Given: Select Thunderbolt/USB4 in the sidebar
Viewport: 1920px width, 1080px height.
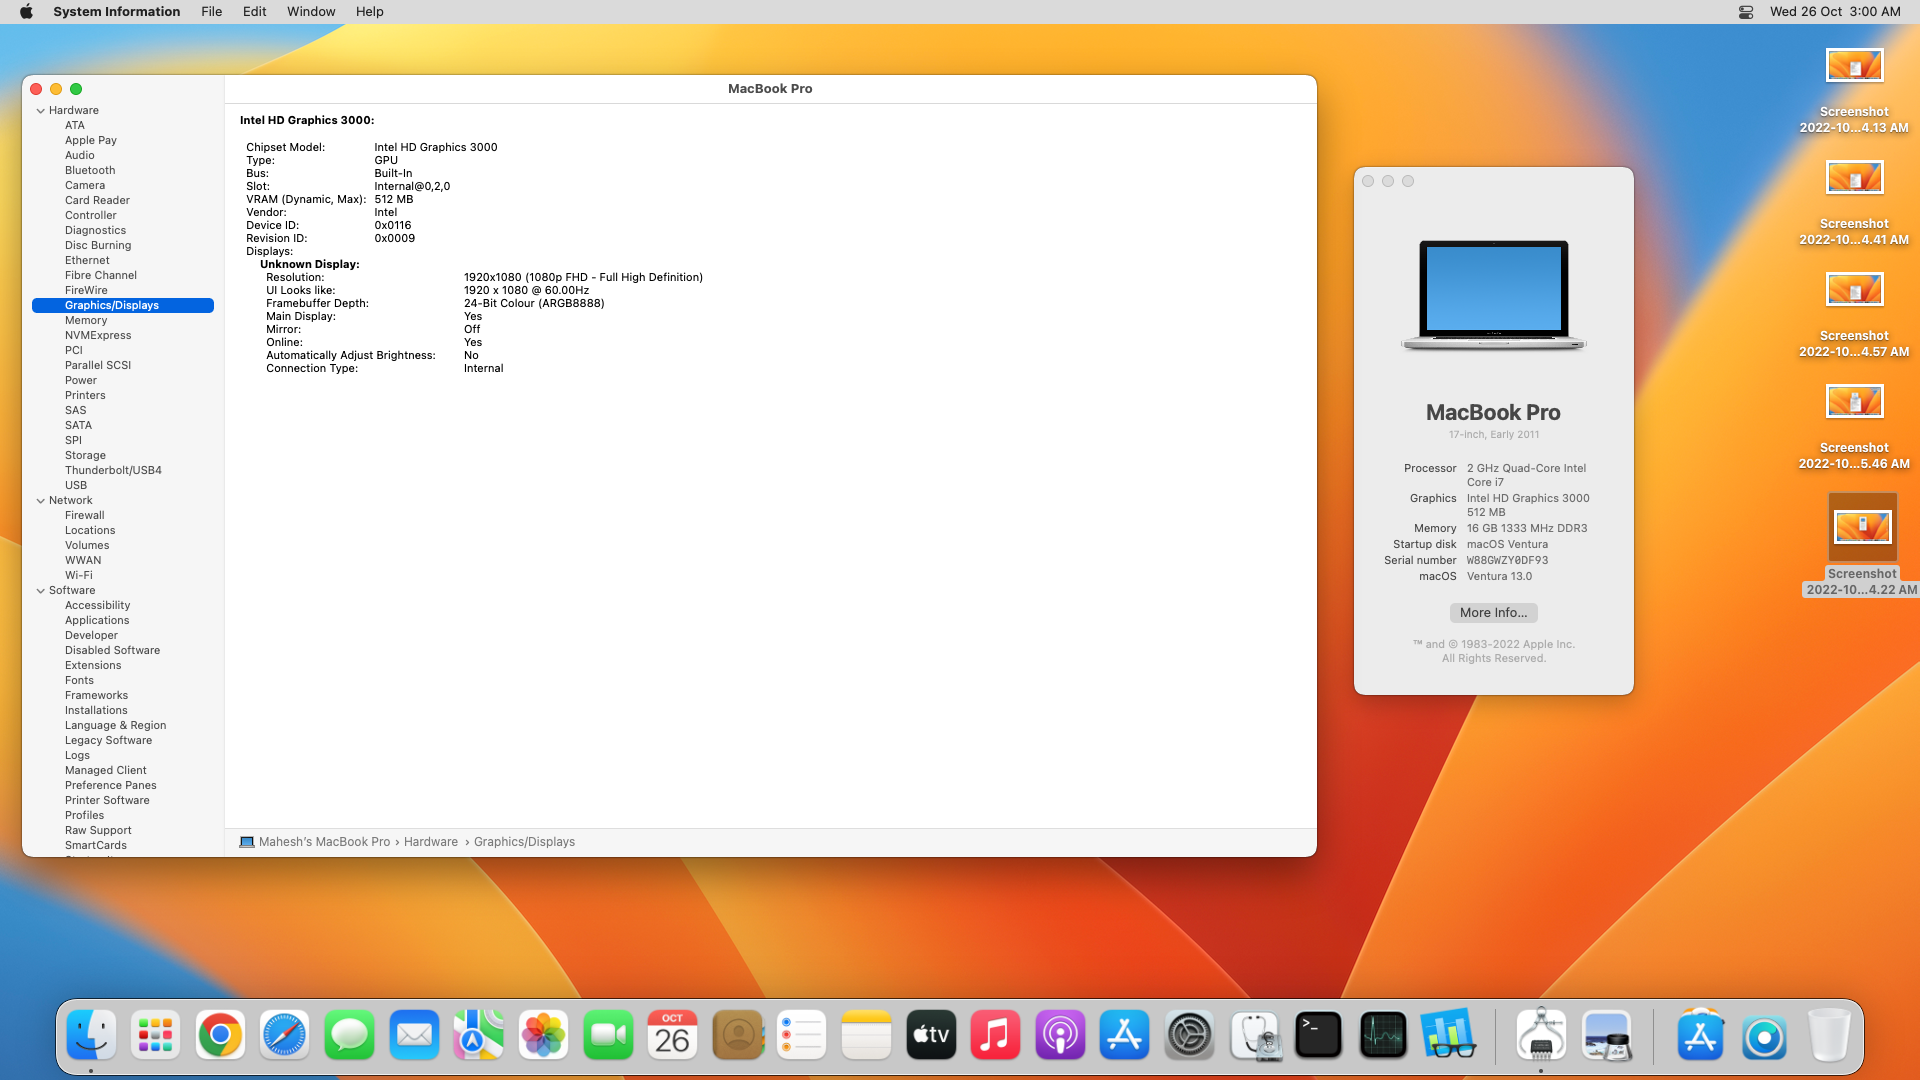Looking at the screenshot, I should click(x=113, y=471).
